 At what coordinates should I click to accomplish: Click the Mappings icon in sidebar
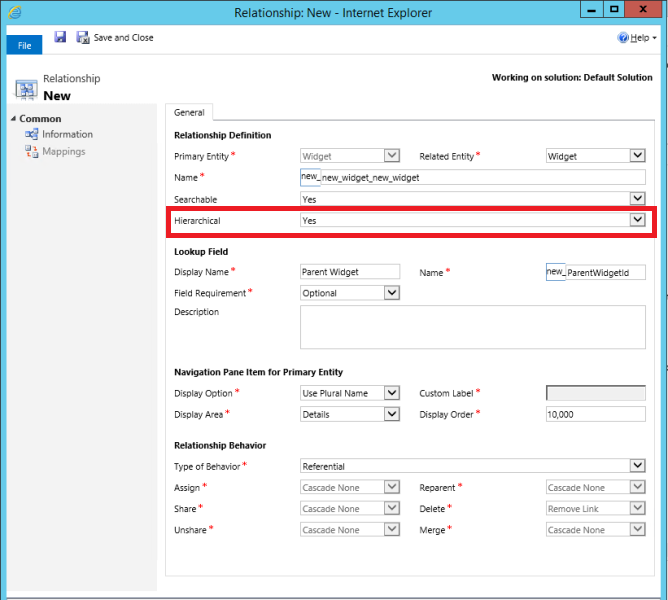pyautogui.click(x=32, y=152)
